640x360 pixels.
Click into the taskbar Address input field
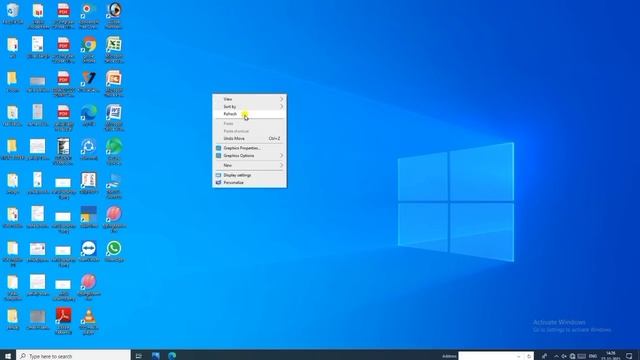[x=487, y=356]
